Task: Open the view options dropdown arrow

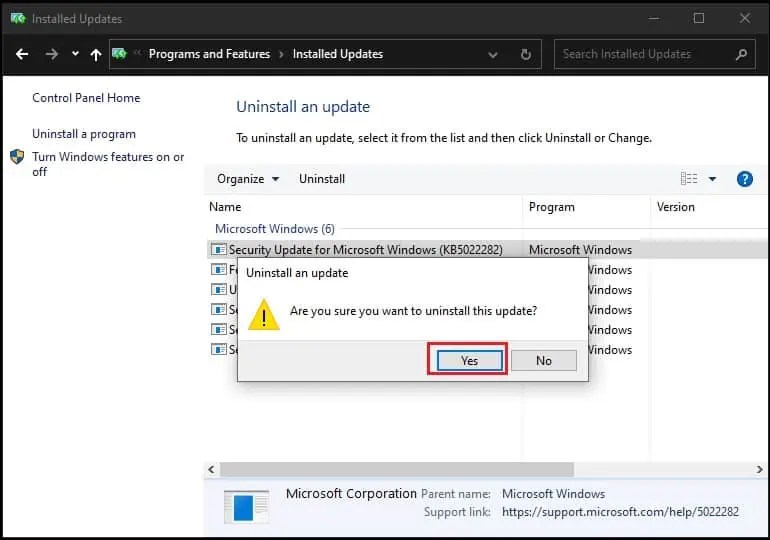Action: click(x=713, y=179)
